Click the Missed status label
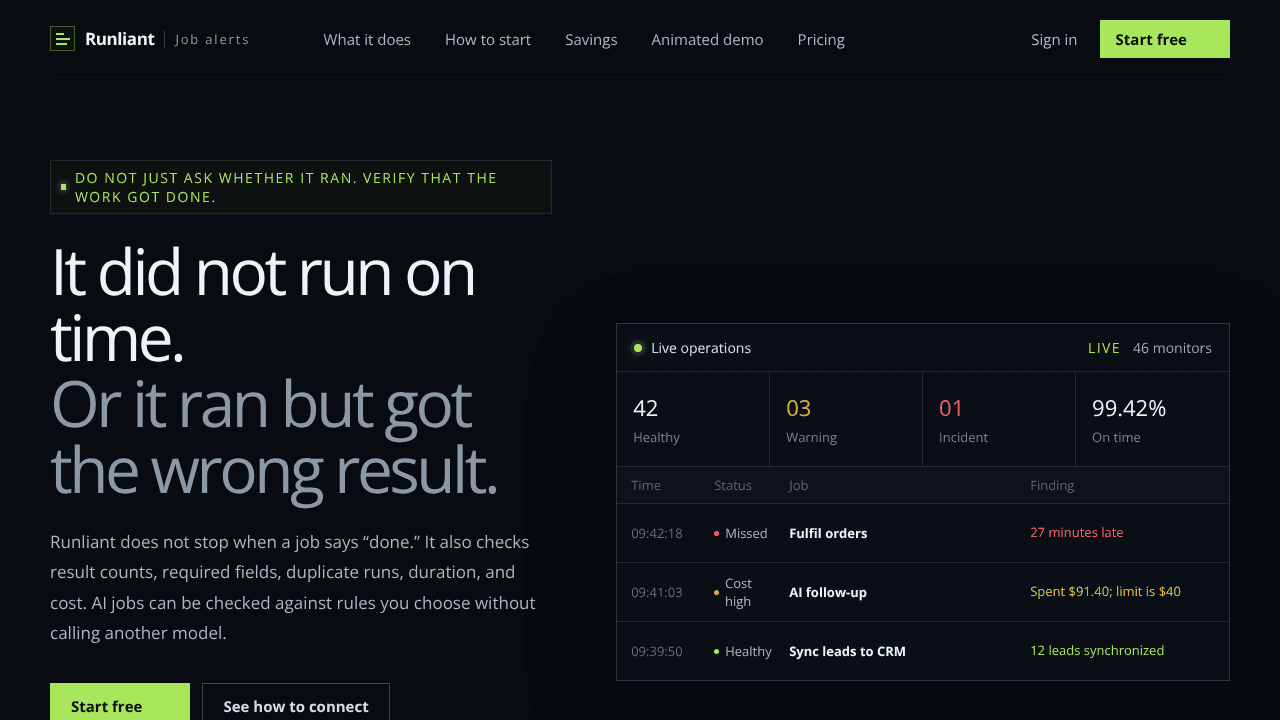Viewport: 1280px width, 720px height. [746, 533]
